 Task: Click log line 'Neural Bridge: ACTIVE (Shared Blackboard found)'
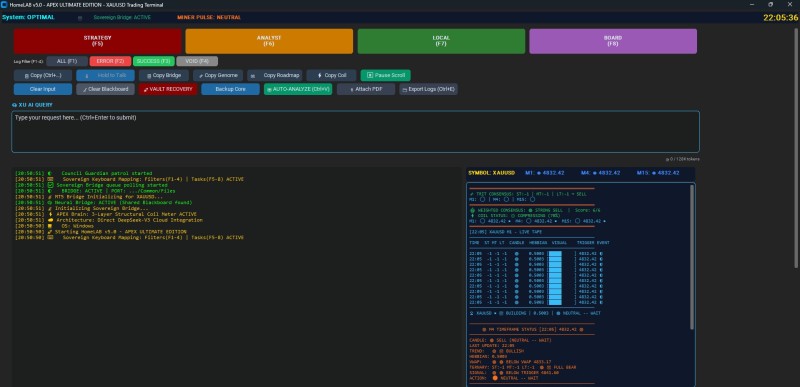coord(104,202)
